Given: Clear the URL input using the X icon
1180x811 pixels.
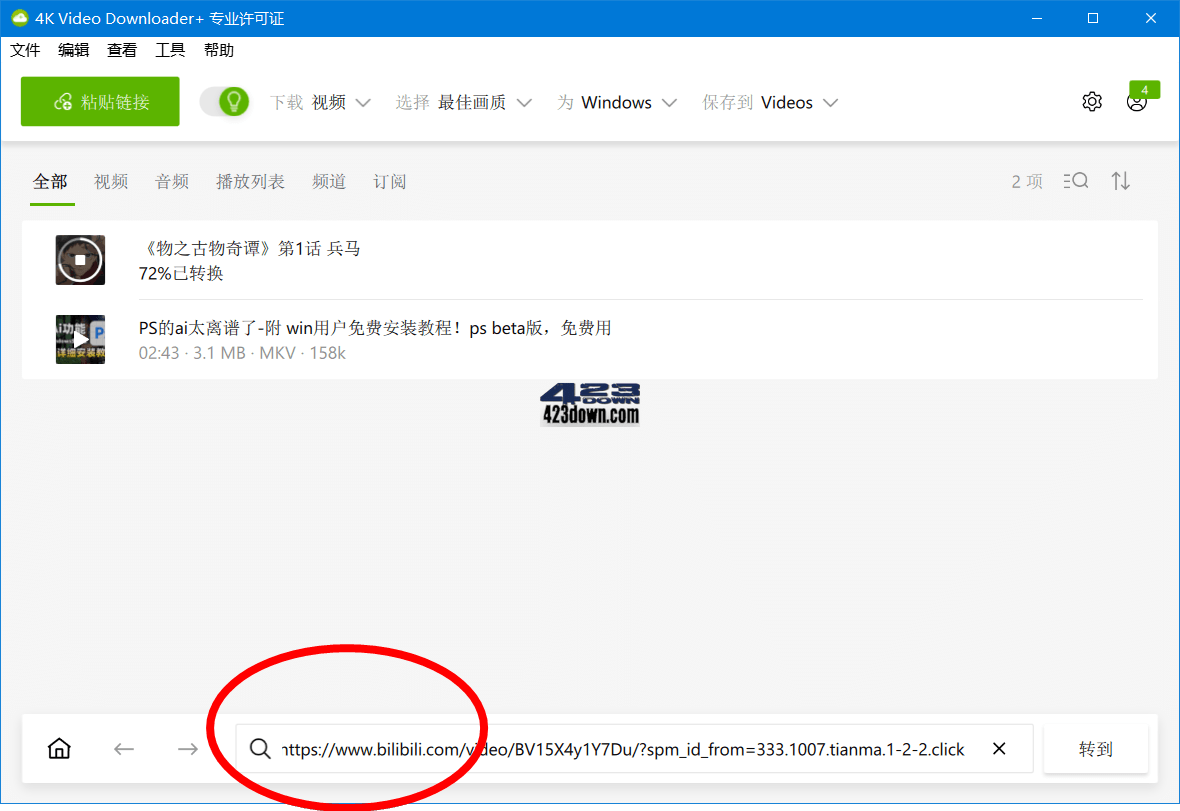Looking at the screenshot, I should 998,748.
